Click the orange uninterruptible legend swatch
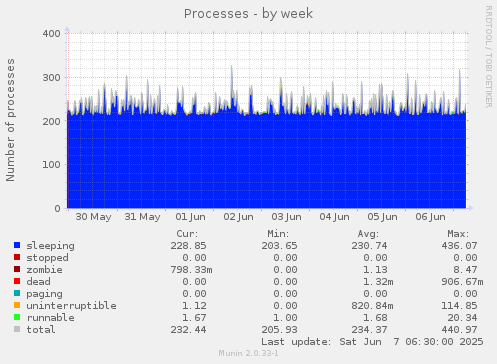This screenshot has height=364, width=497. [17, 305]
